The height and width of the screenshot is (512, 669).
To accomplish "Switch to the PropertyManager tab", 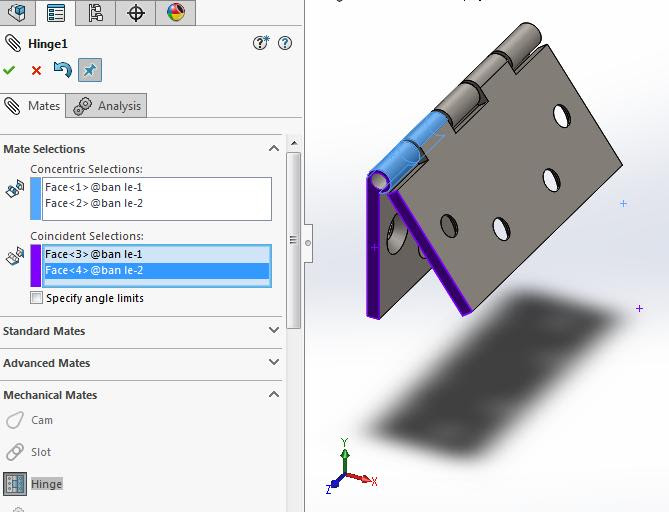I will coord(56,13).
